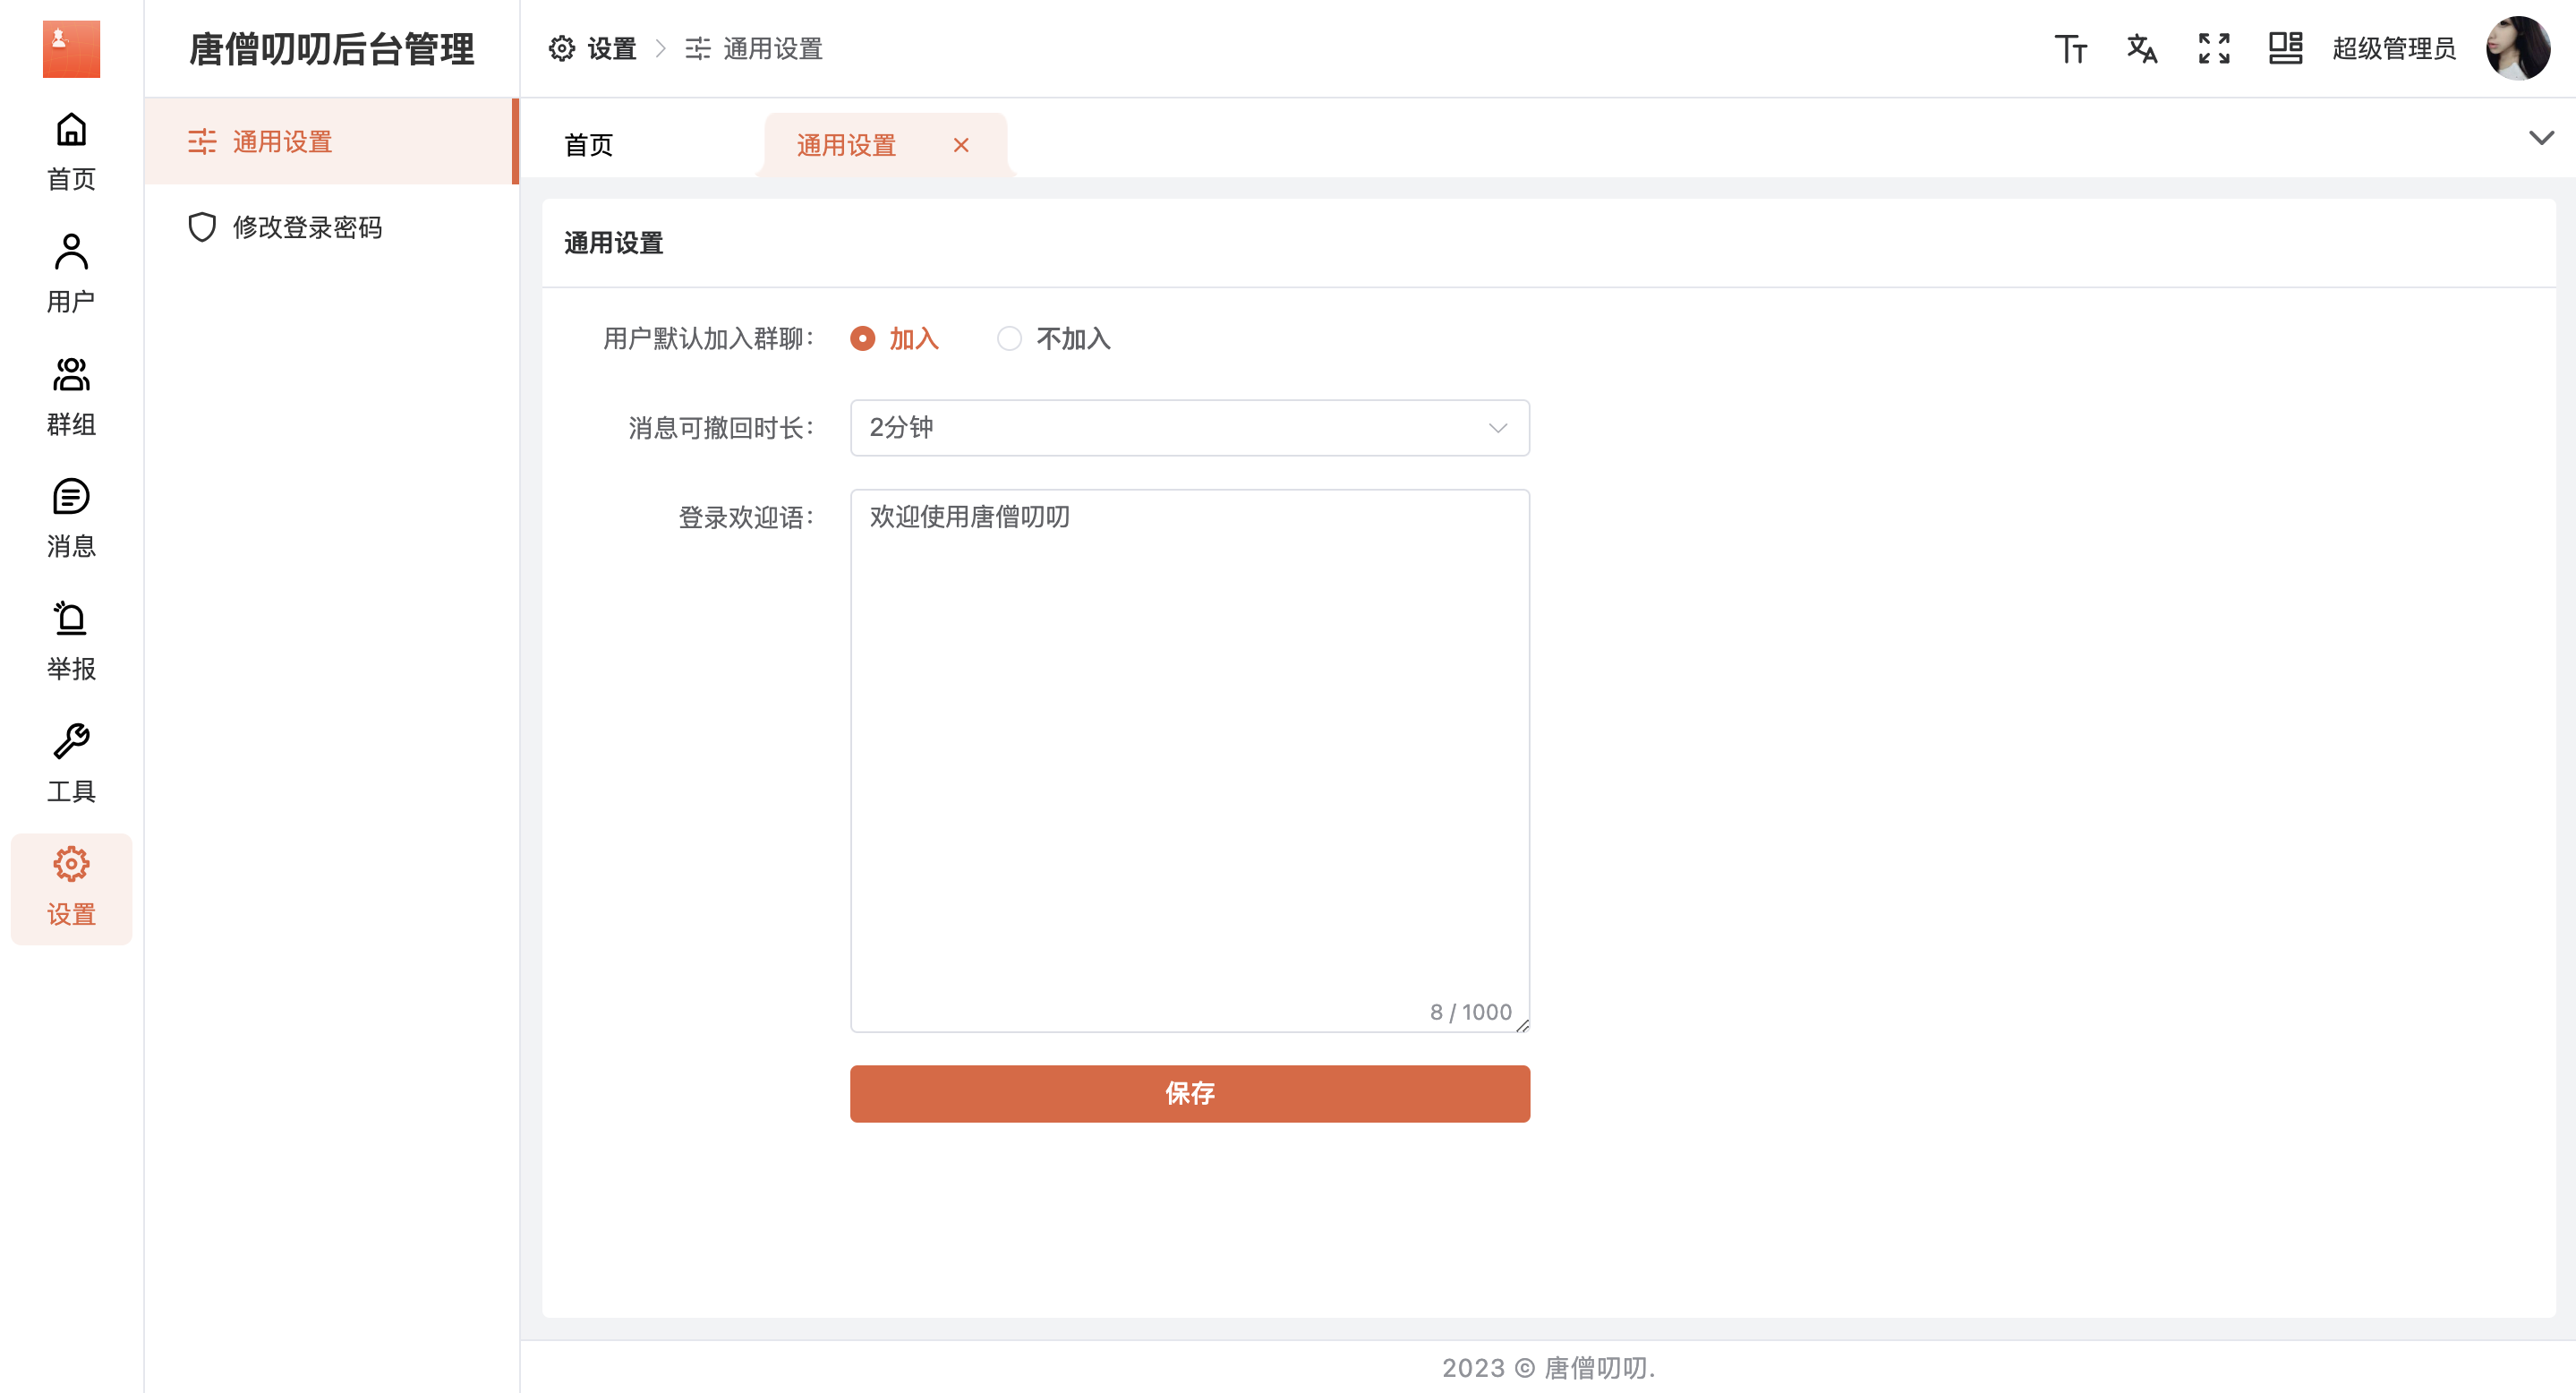
Task: Click 通用设置 in the breadcrumb
Action: click(x=772, y=48)
